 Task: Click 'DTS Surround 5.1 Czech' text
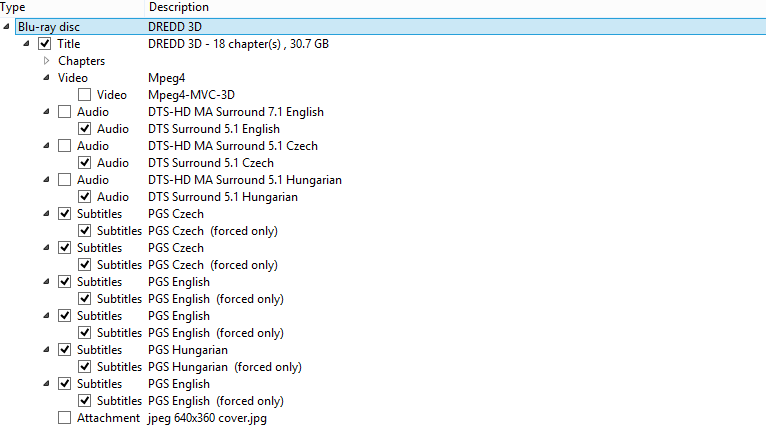pyautogui.click(x=211, y=163)
